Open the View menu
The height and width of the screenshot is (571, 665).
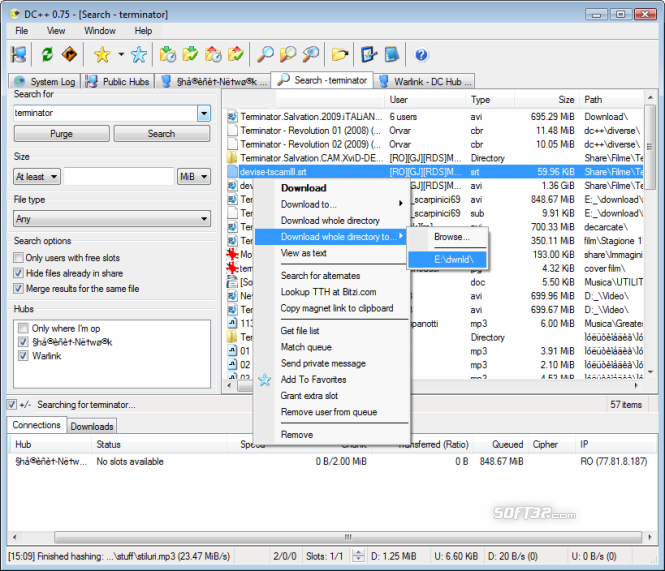[x=56, y=31]
